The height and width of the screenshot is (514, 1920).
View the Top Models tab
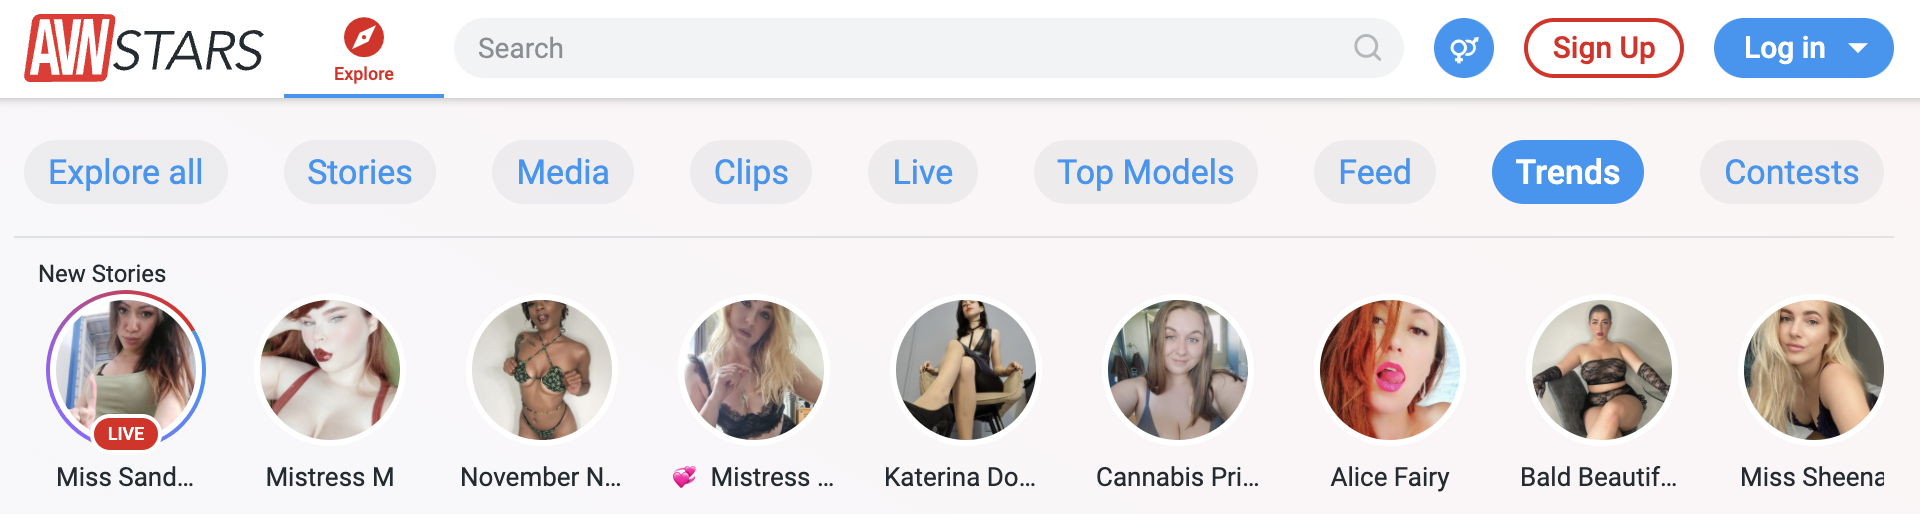coord(1145,172)
